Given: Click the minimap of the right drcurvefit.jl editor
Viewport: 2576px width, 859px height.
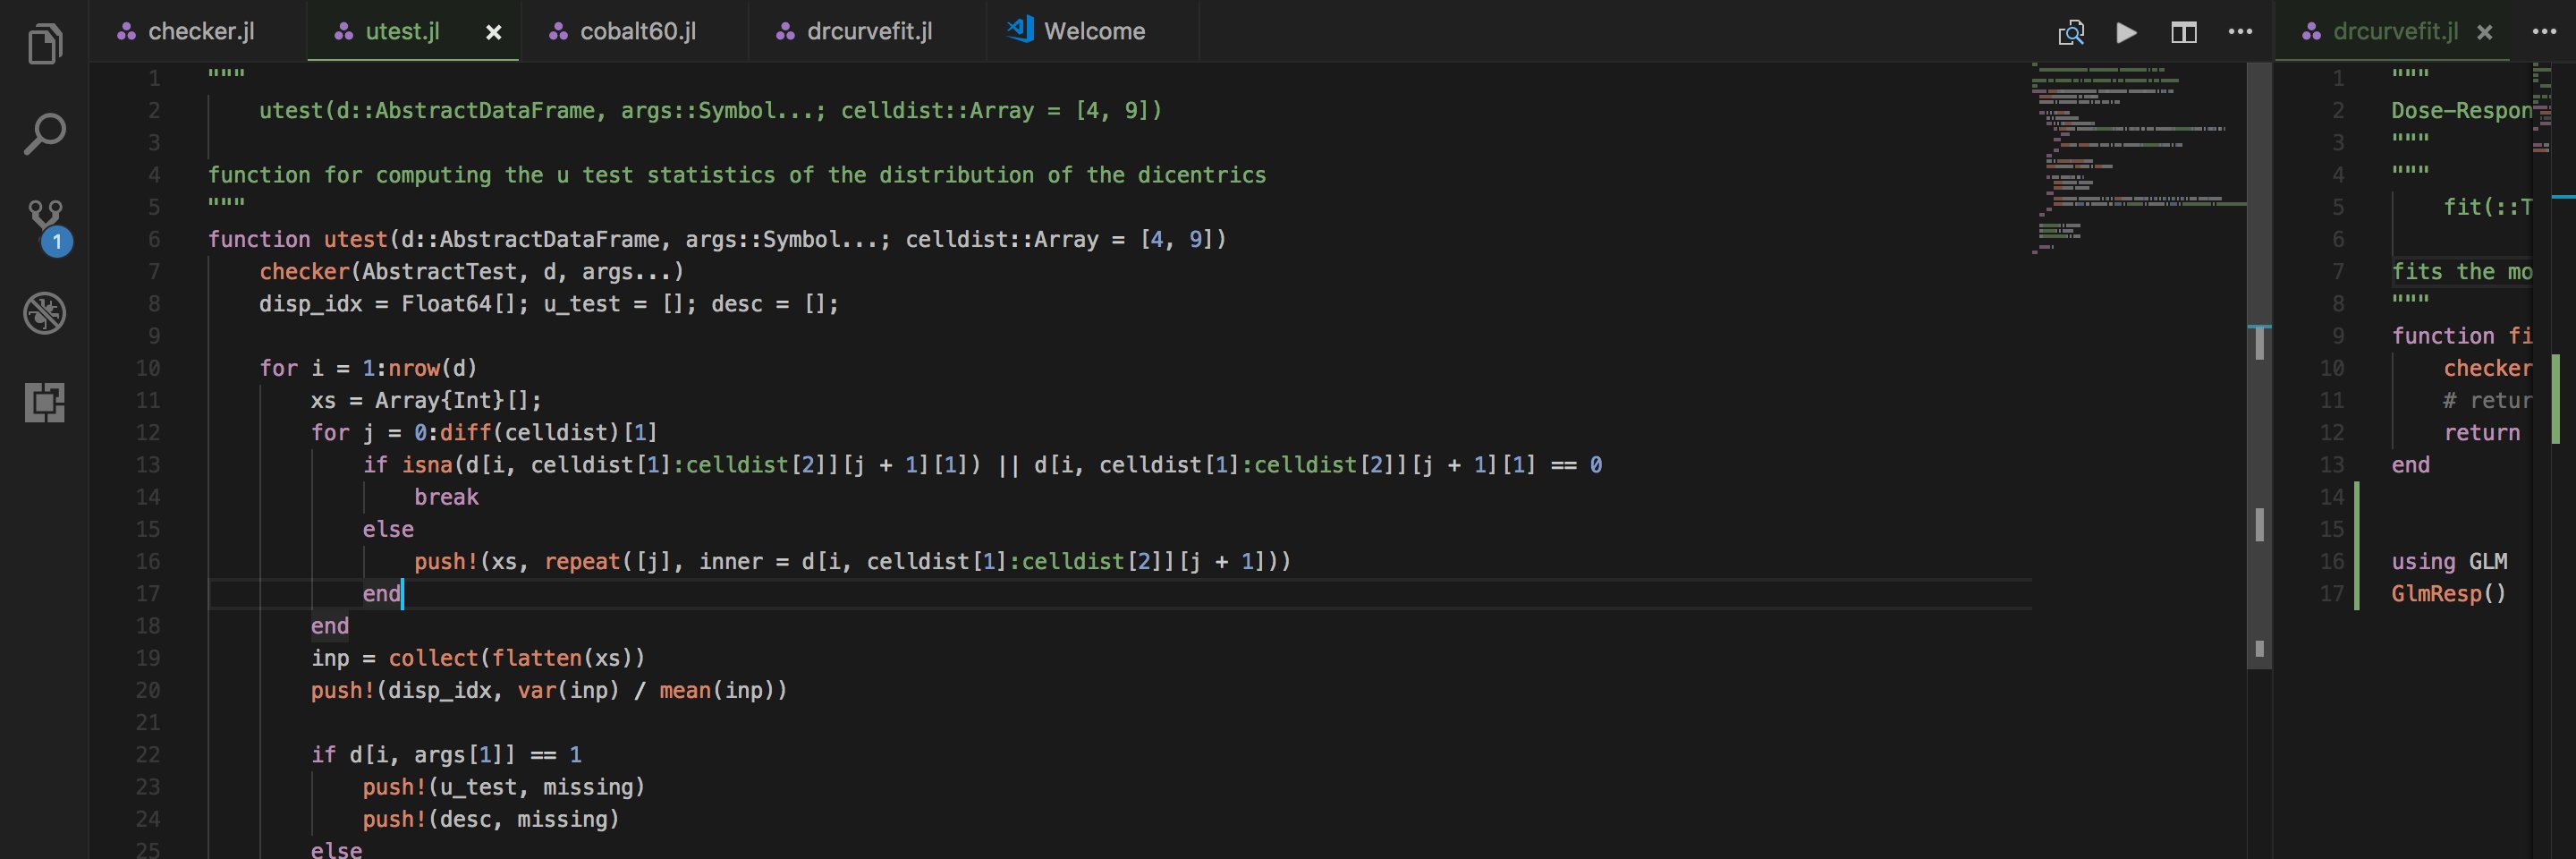Looking at the screenshot, I should pyautogui.click(x=2541, y=110).
